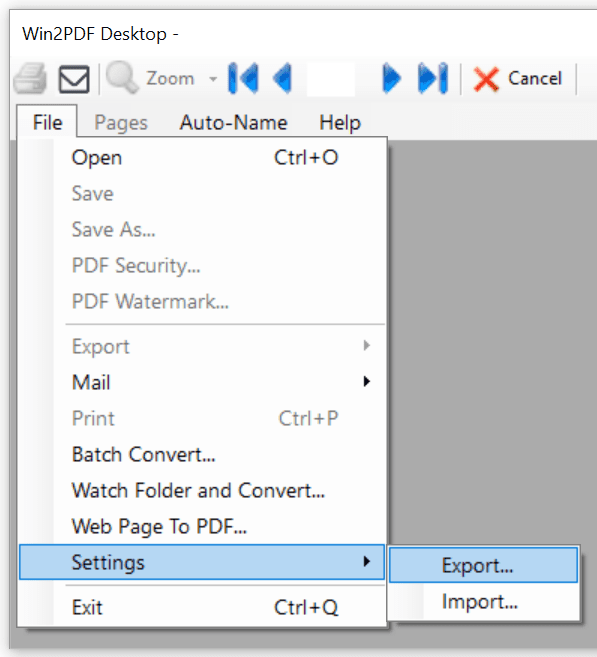597x657 pixels.
Task: Open the Zoom dropdown arrow
Action: [213, 79]
